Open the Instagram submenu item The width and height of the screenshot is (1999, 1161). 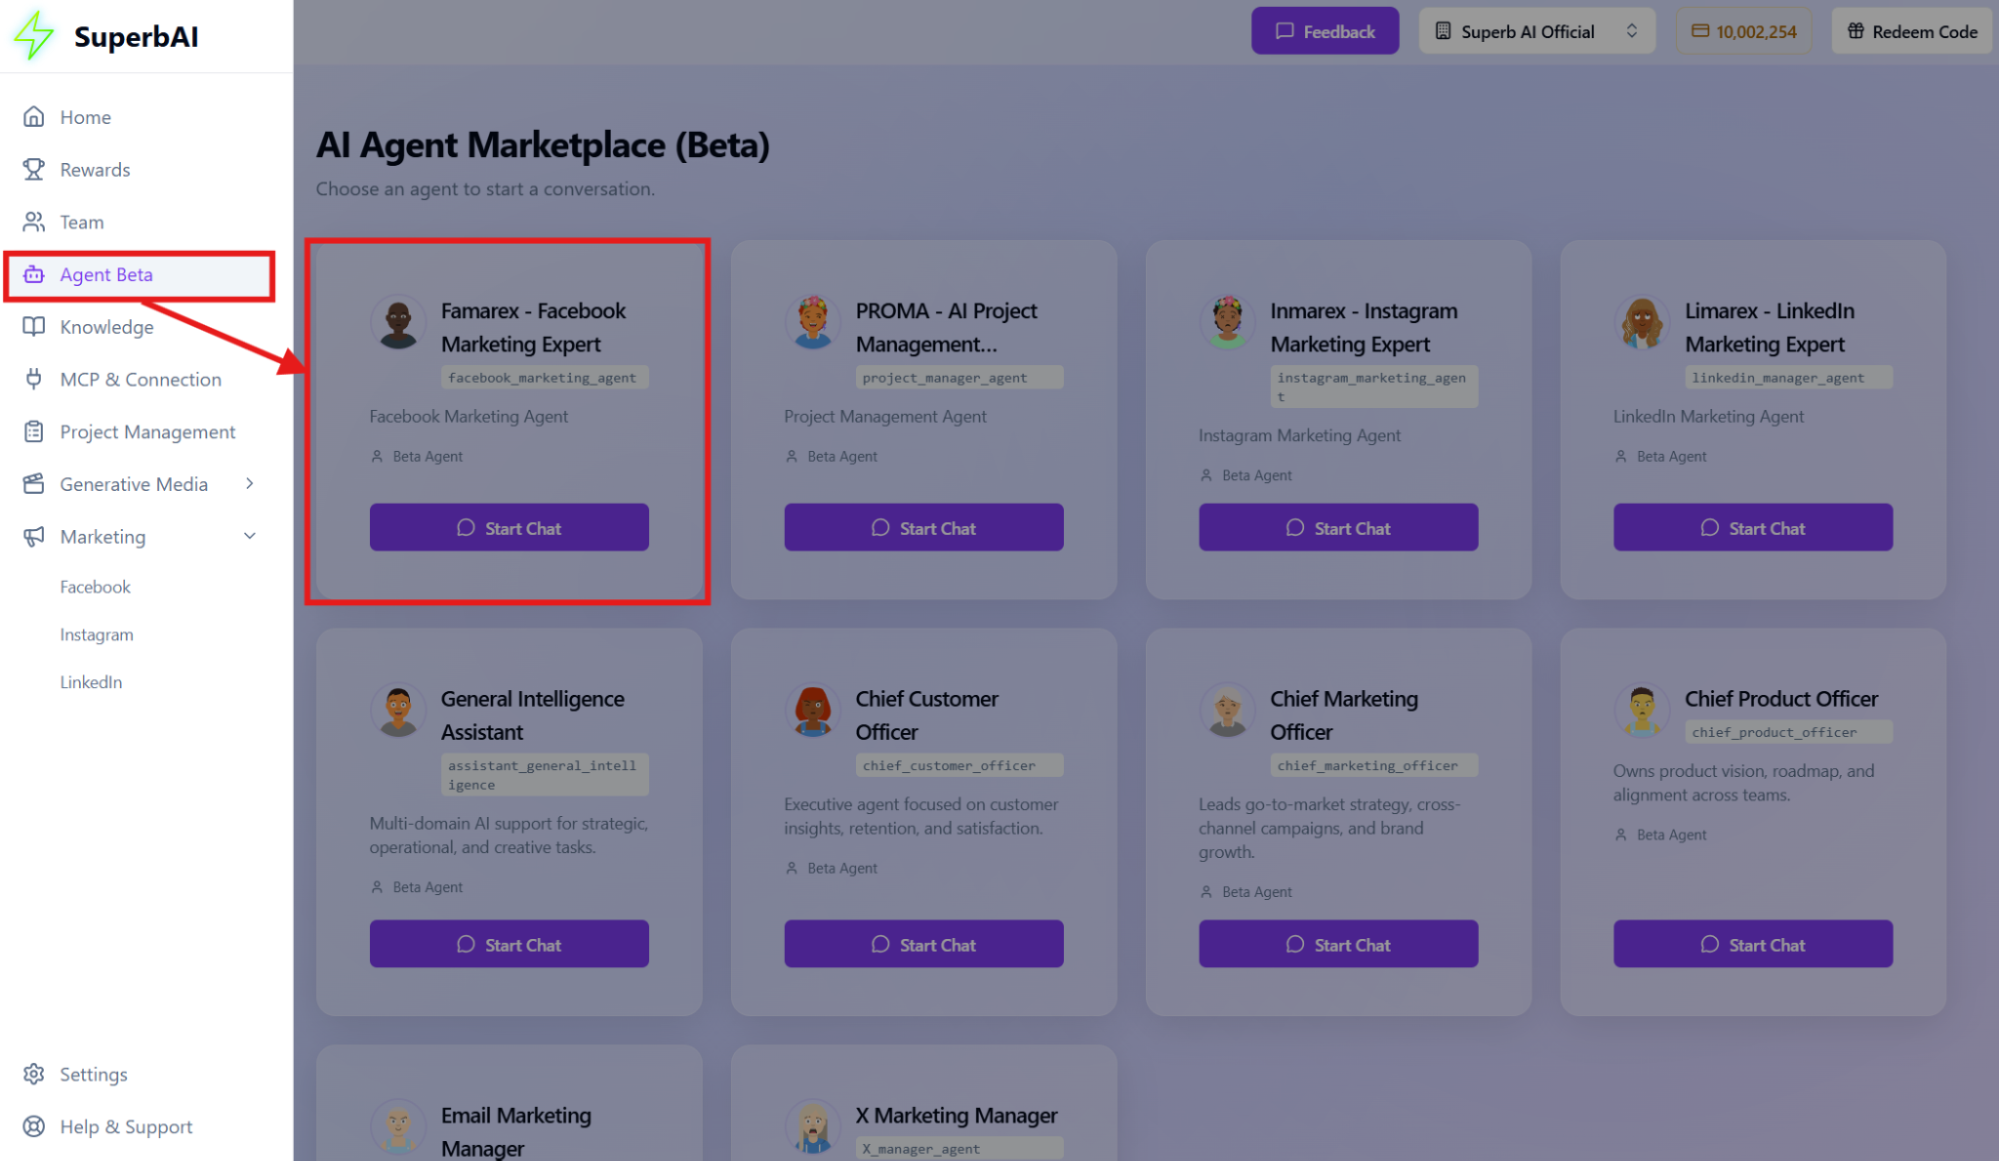pyautogui.click(x=96, y=634)
